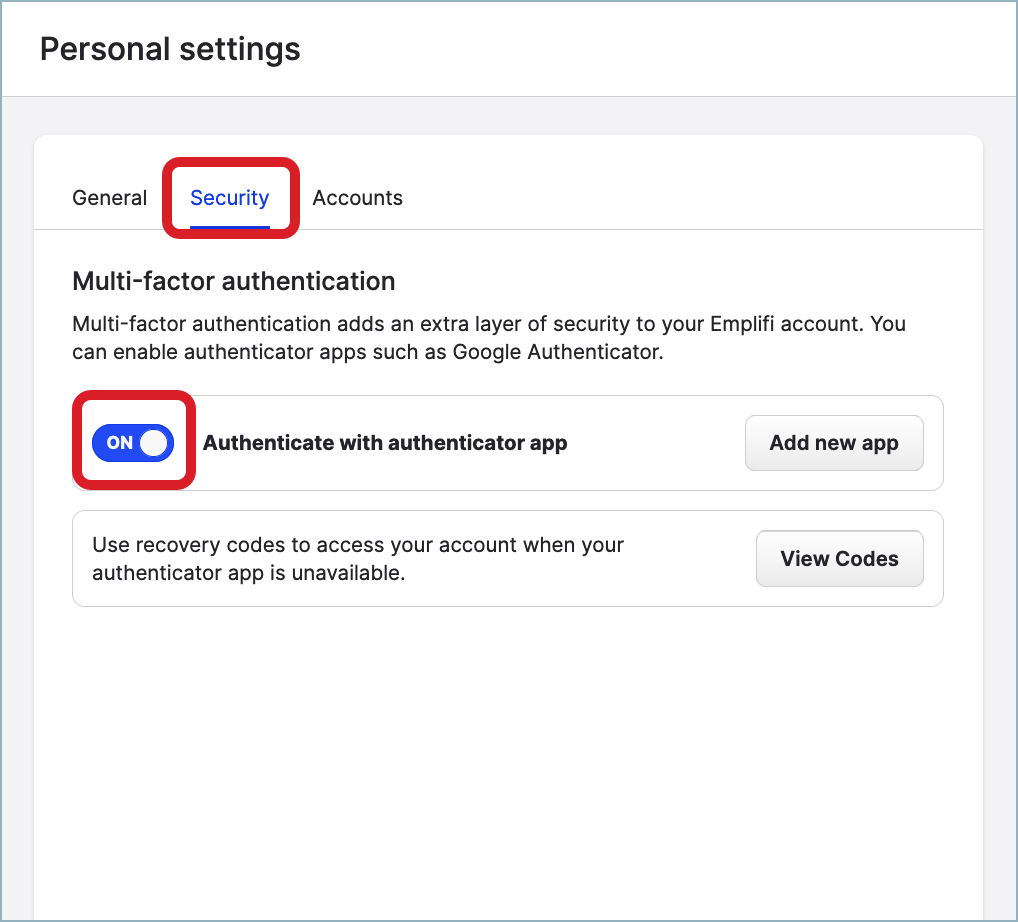Image resolution: width=1018 pixels, height=922 pixels.
Task: Open the Accounts tab
Action: [x=357, y=198]
